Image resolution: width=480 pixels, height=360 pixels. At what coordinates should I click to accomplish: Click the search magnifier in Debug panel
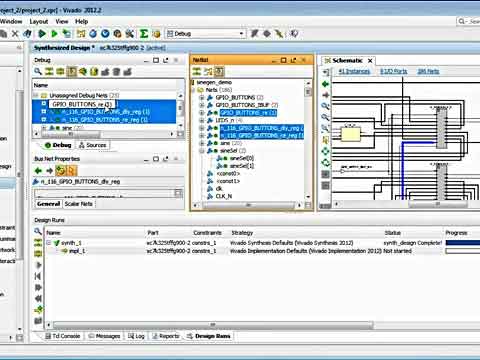click(x=38, y=71)
